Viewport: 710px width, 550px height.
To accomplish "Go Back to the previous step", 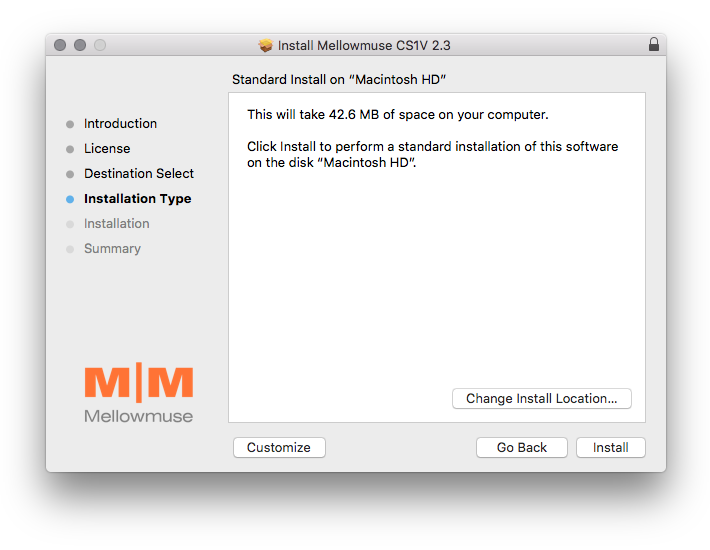I will [522, 447].
